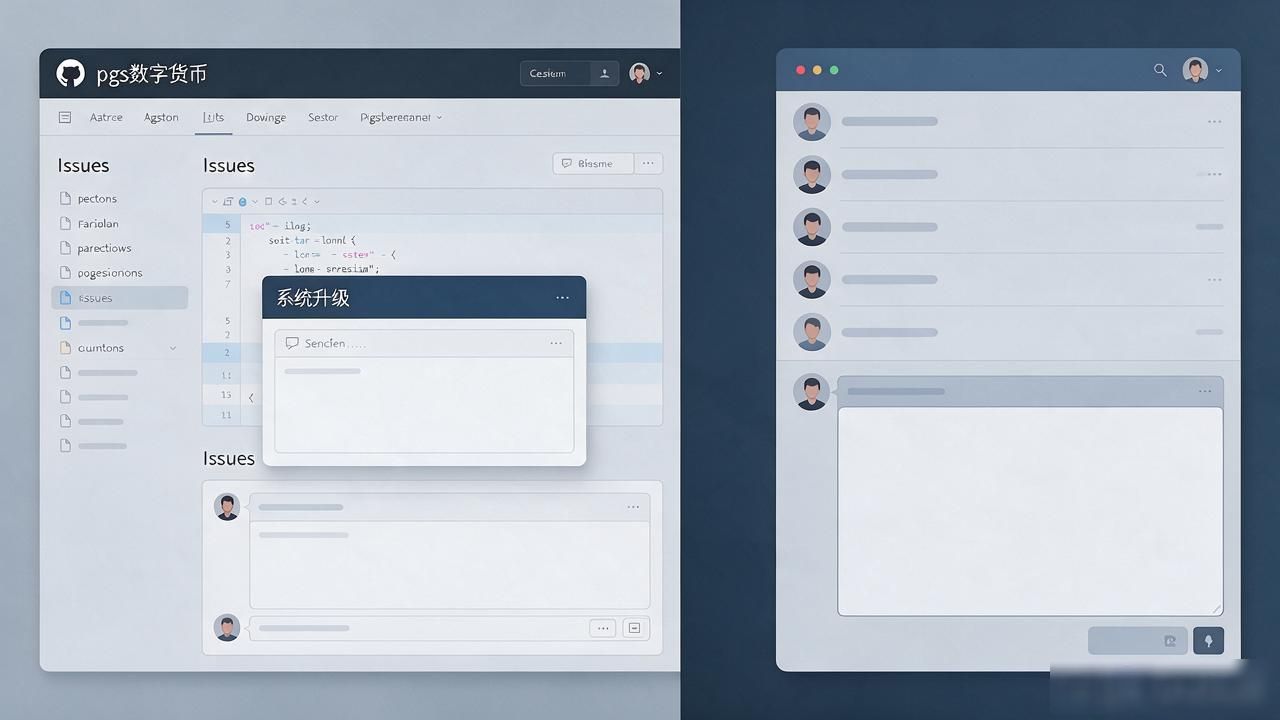The image size is (1280, 720).
Task: Click the file icon beside parectiows
Action: pyautogui.click(x=65, y=248)
